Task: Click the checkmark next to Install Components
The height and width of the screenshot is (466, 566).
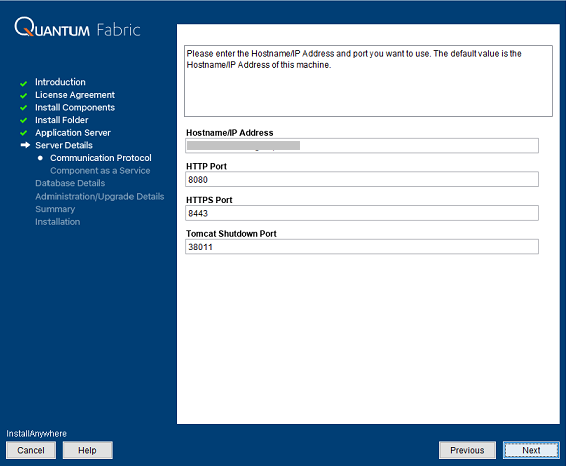Action: pos(23,108)
